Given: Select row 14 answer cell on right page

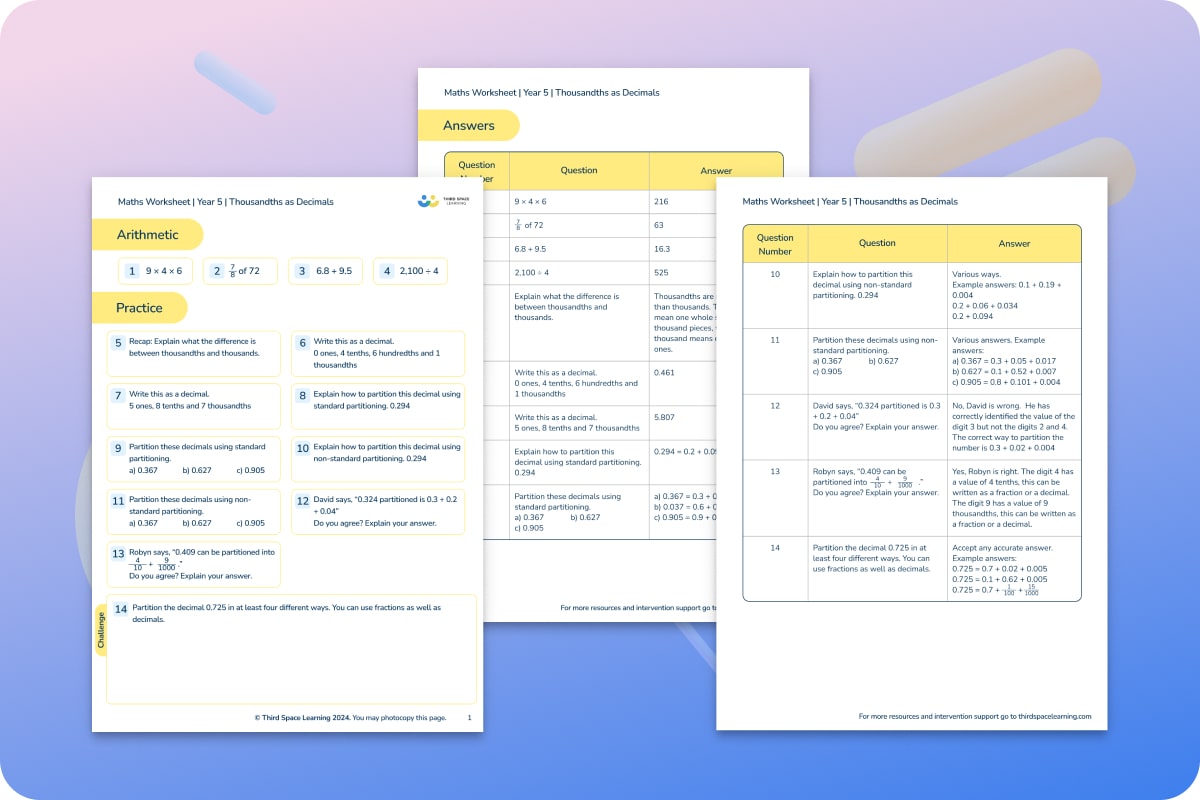Looking at the screenshot, I should pyautogui.click(x=1014, y=569).
